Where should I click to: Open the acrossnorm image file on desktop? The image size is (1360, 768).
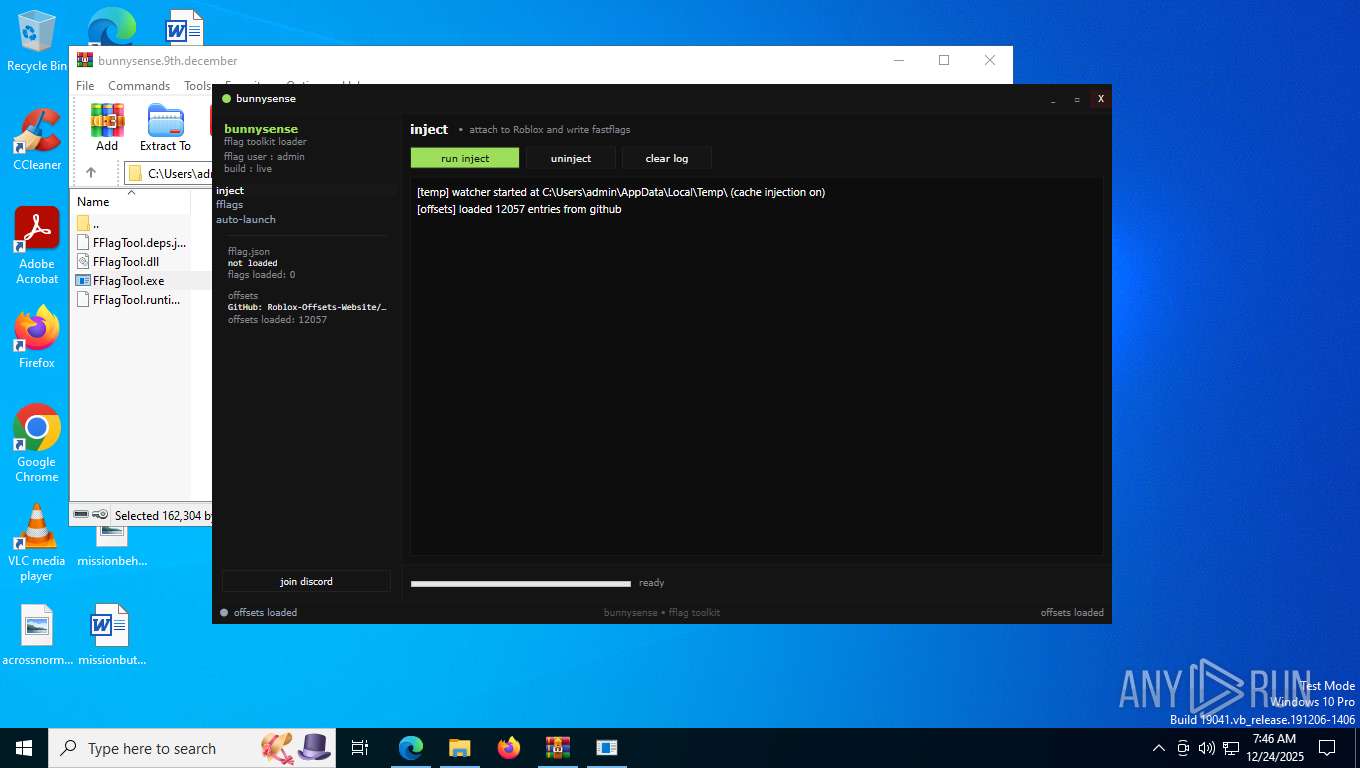(37, 635)
